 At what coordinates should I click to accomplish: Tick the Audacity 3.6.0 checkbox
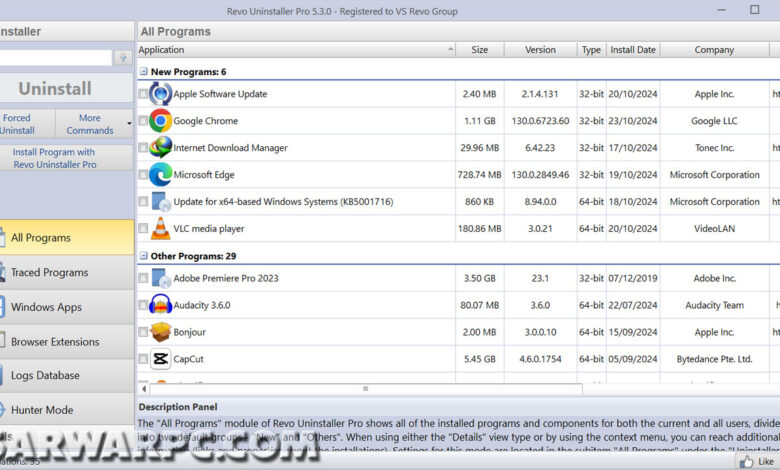click(143, 305)
